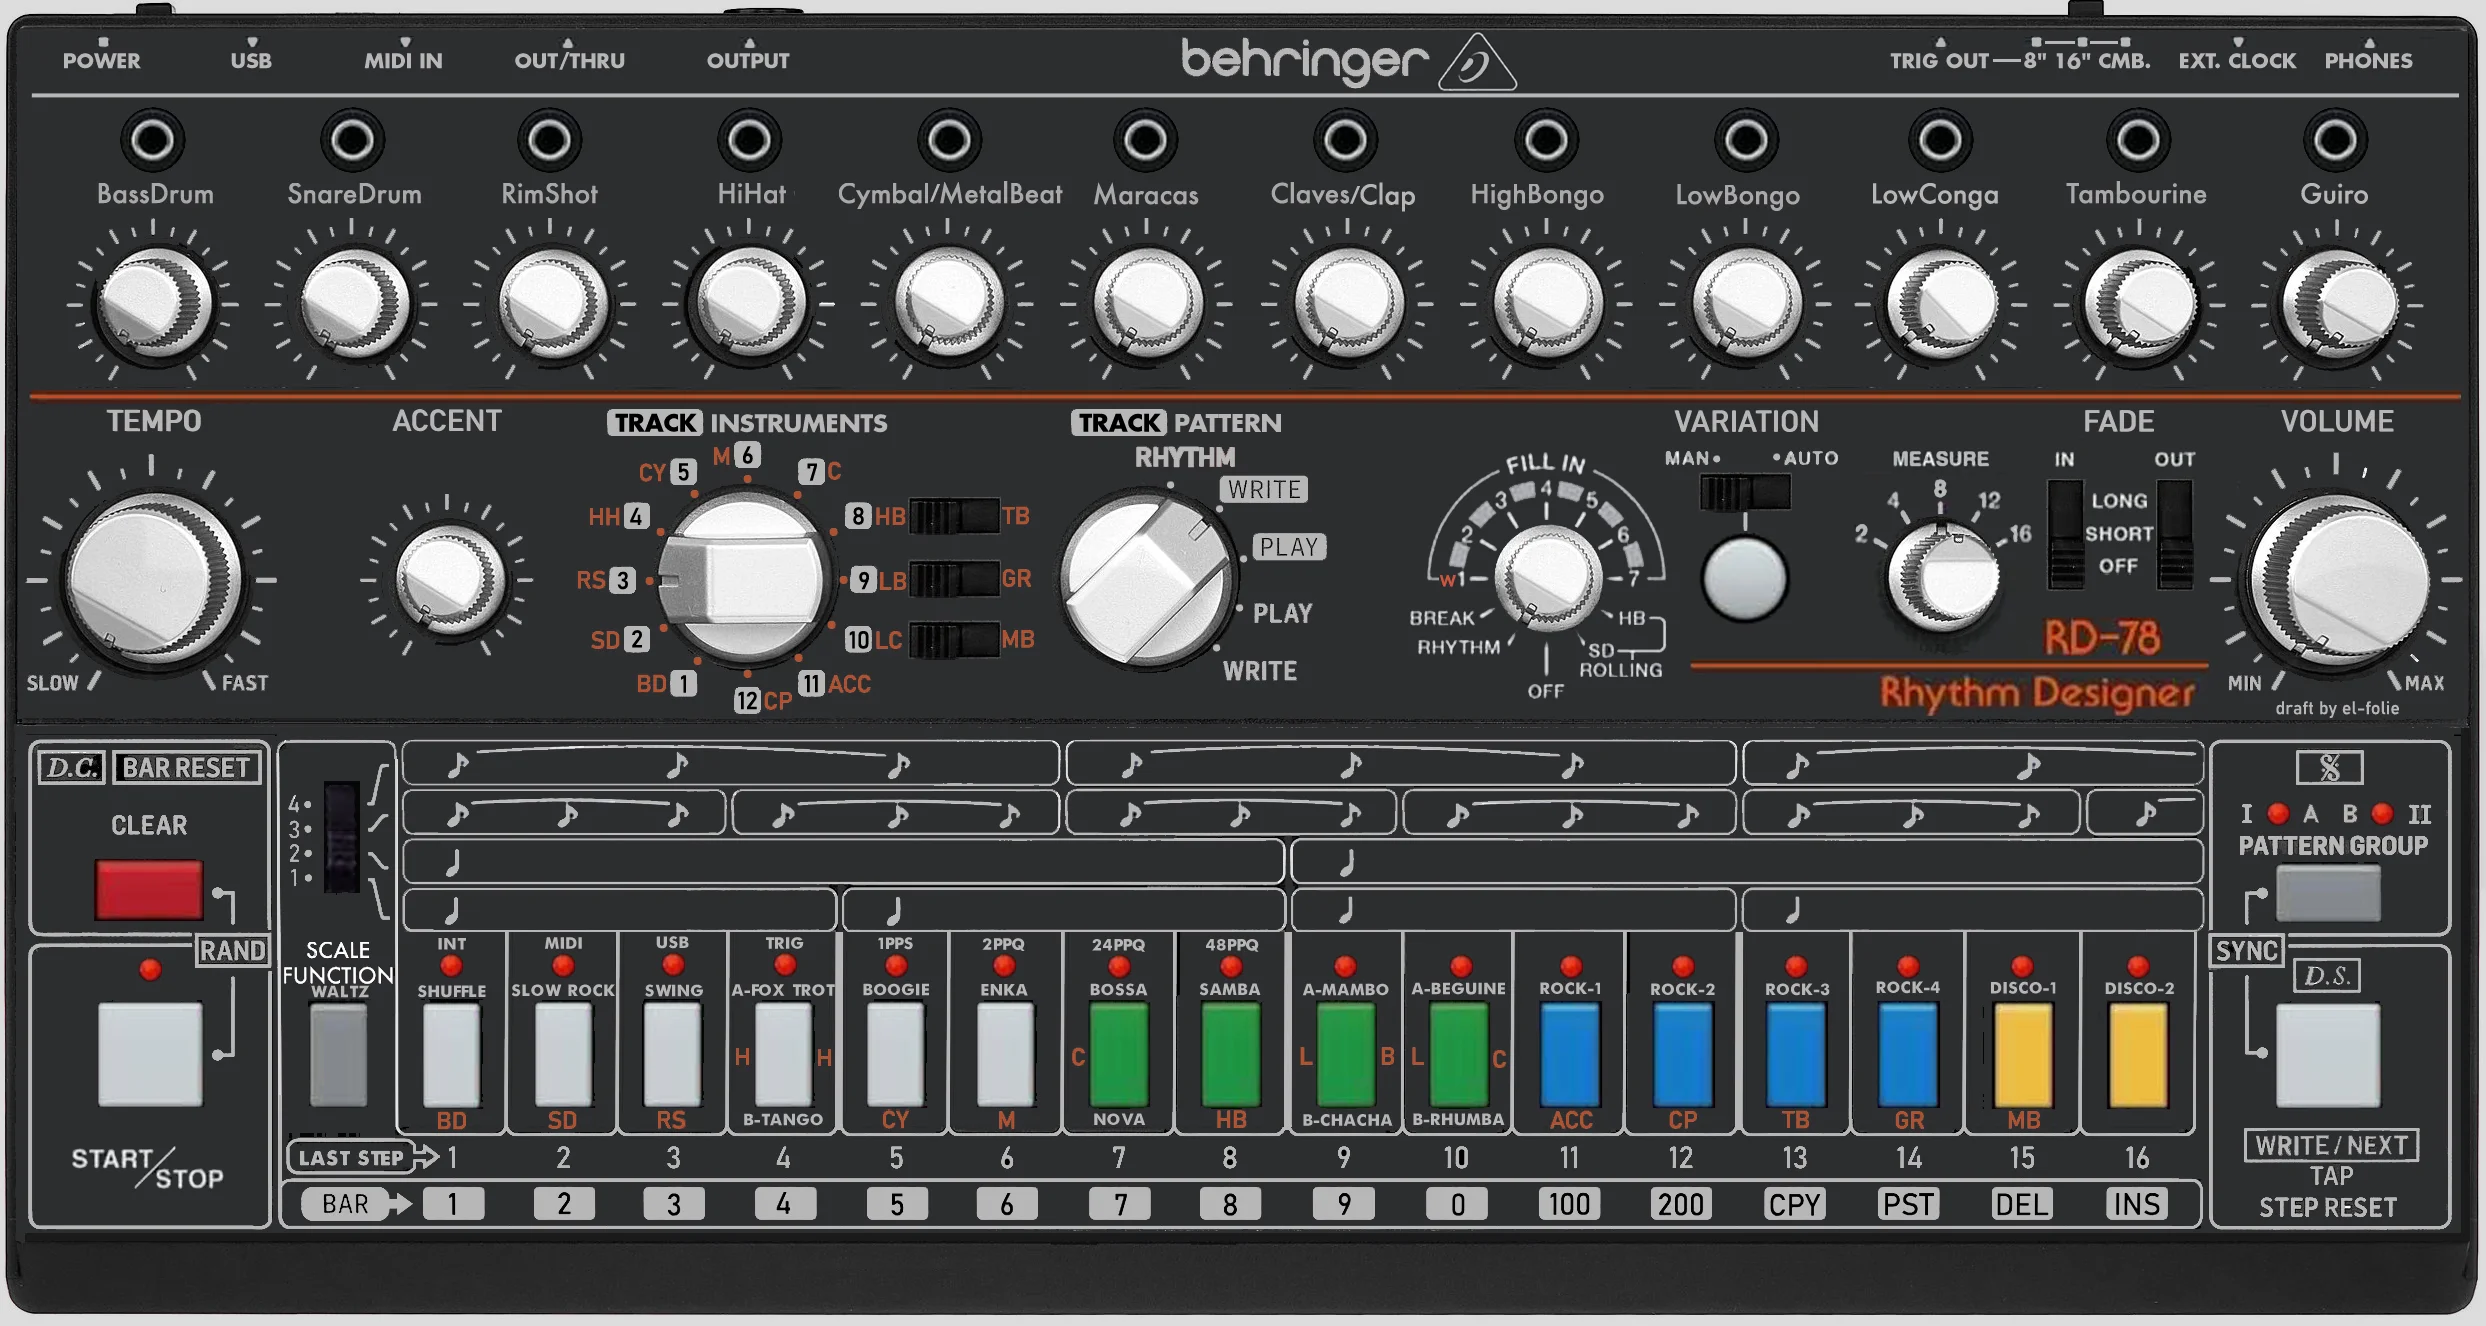Flip the Fade In slide switch

pyautogui.click(x=2065, y=534)
